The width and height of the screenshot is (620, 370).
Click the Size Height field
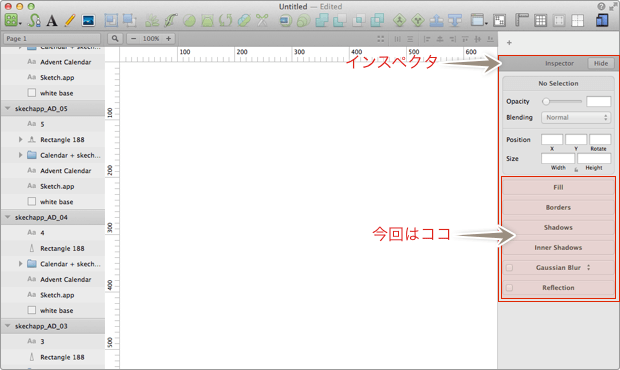pos(594,159)
